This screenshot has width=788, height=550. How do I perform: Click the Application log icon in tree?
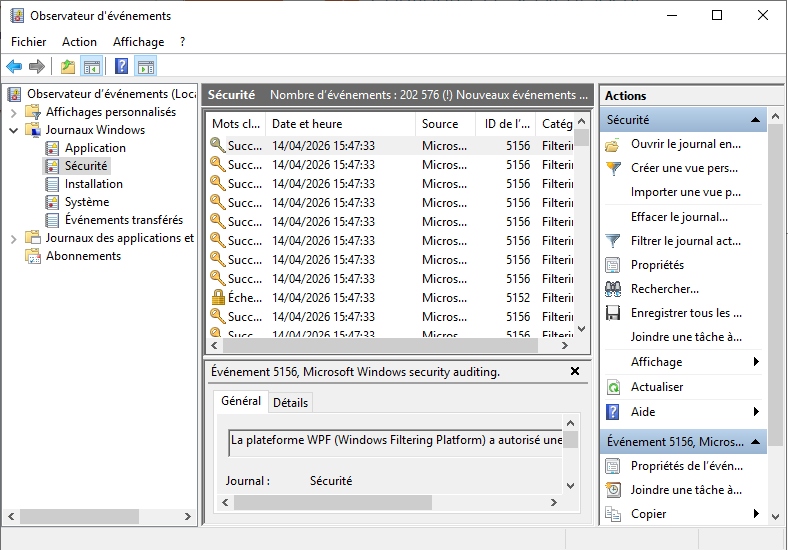click(x=52, y=148)
